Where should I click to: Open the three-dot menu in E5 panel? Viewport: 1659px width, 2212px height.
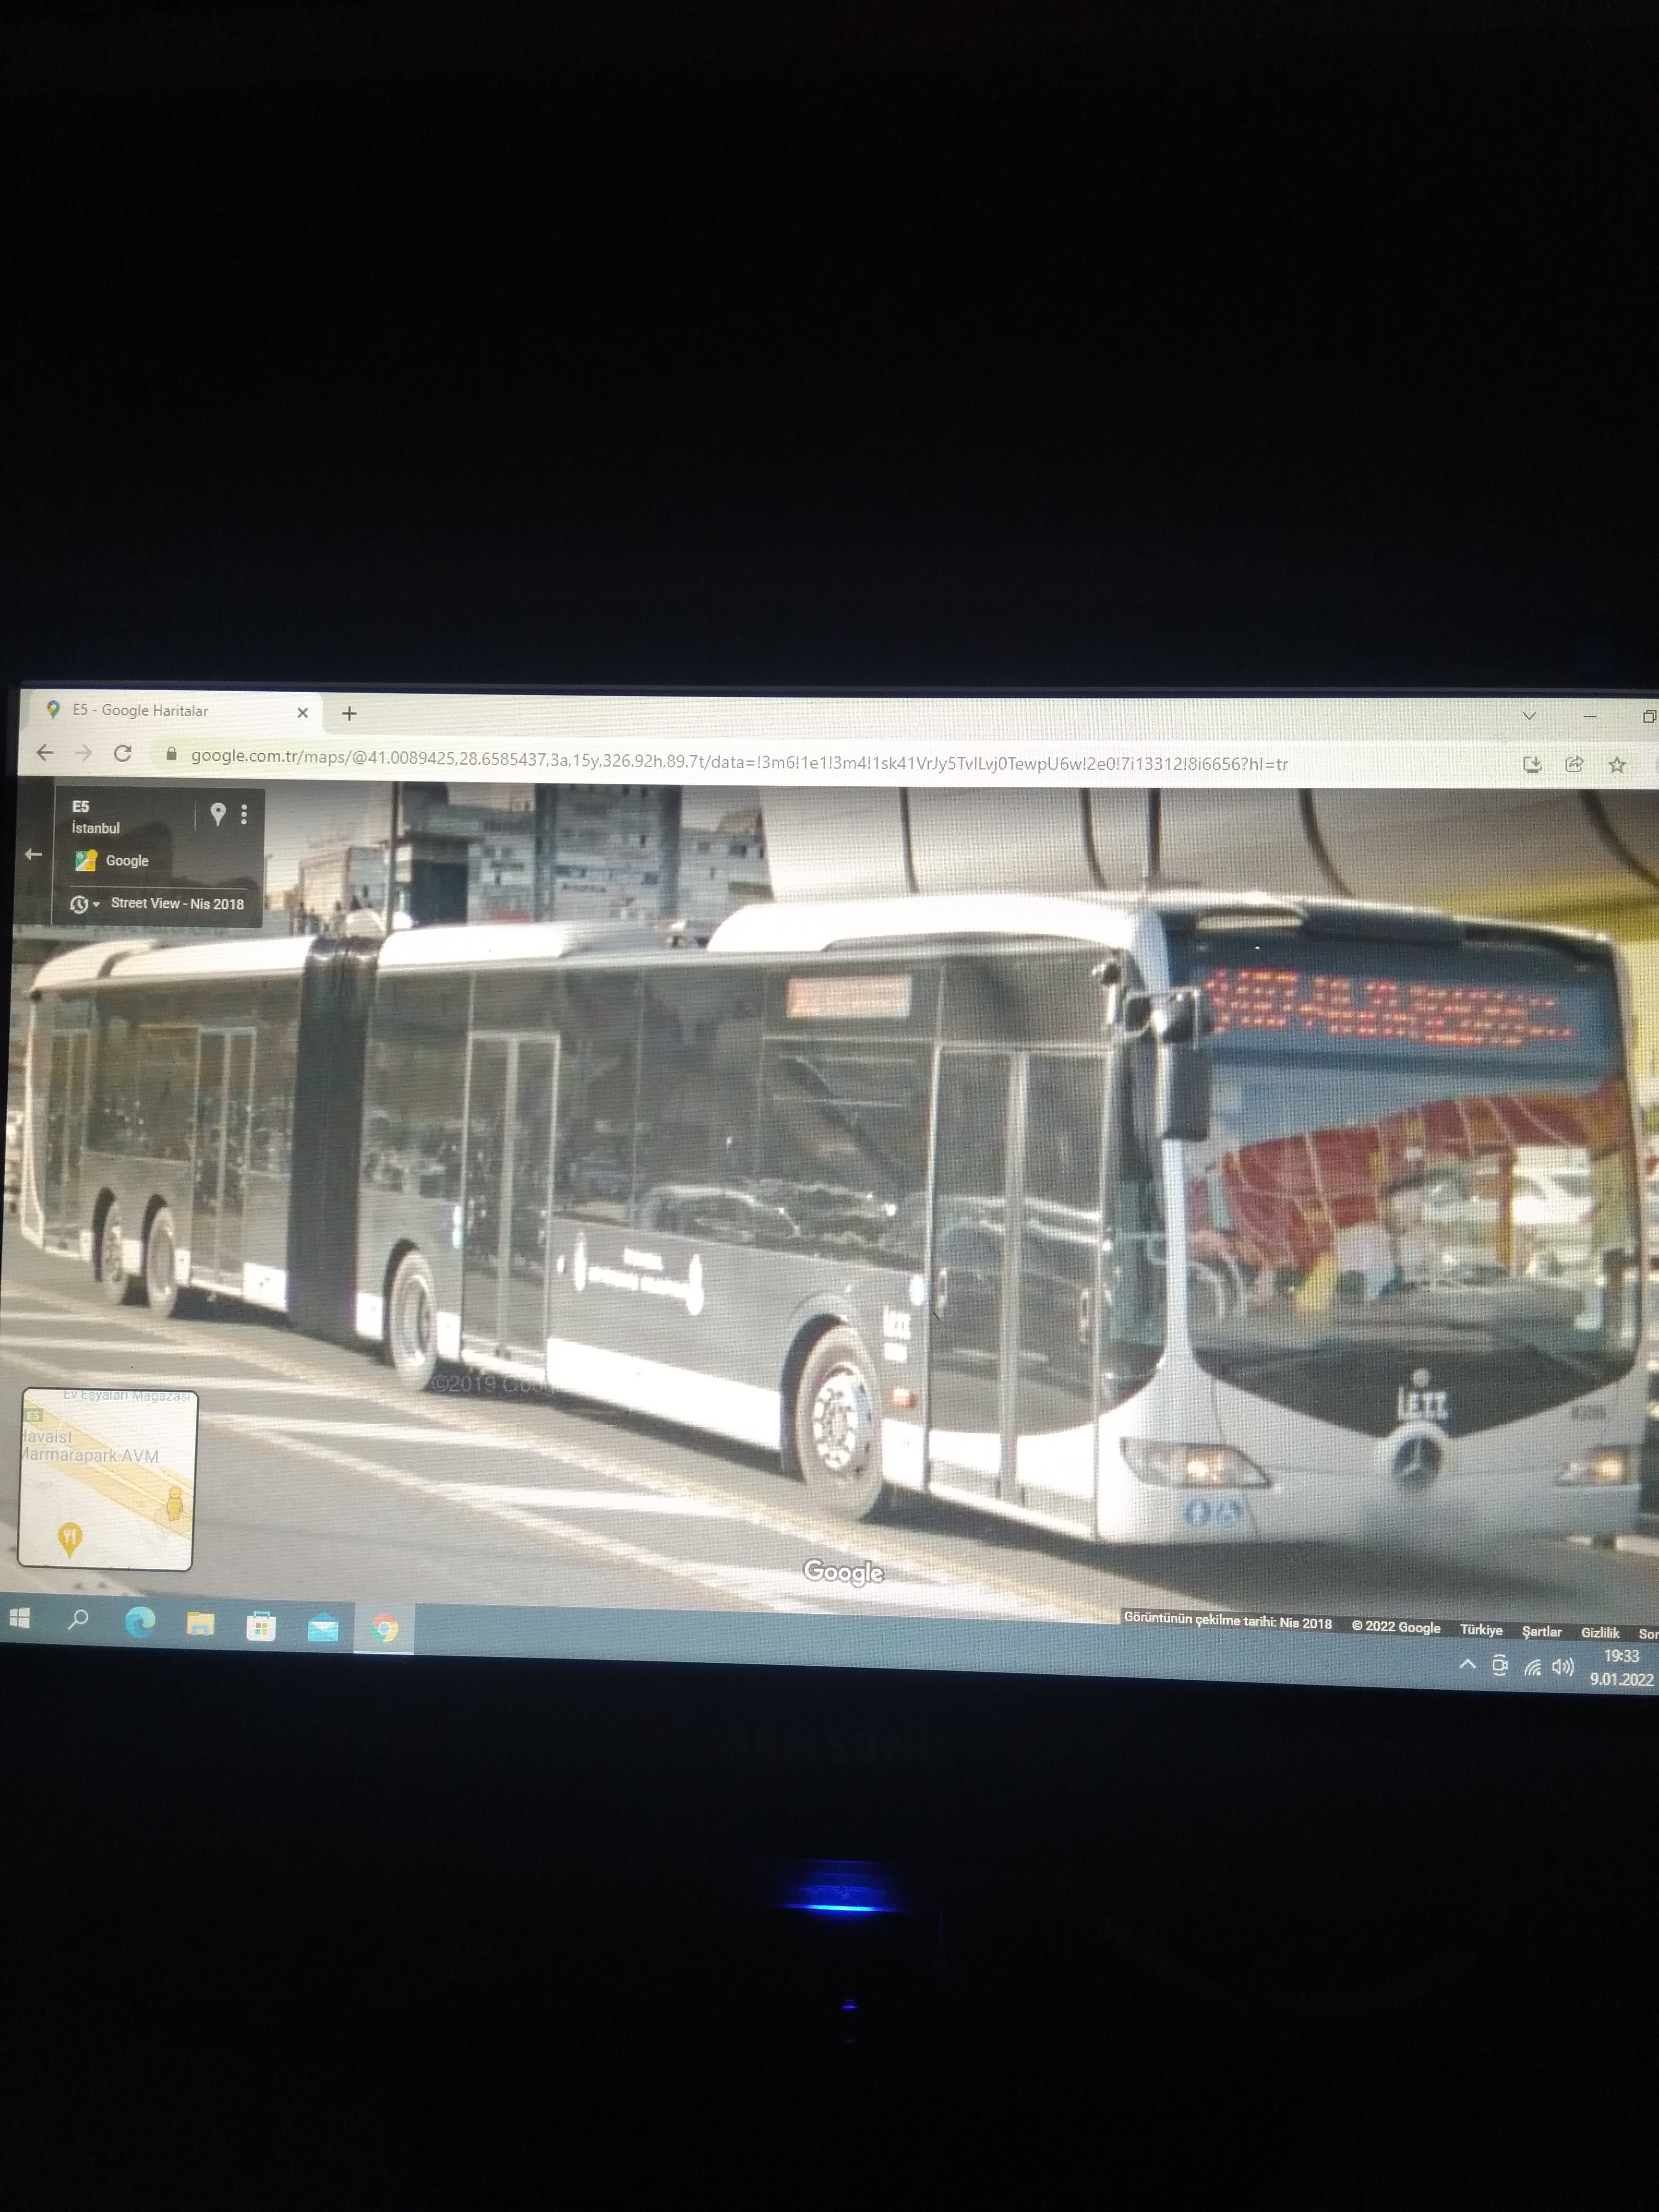point(244,814)
